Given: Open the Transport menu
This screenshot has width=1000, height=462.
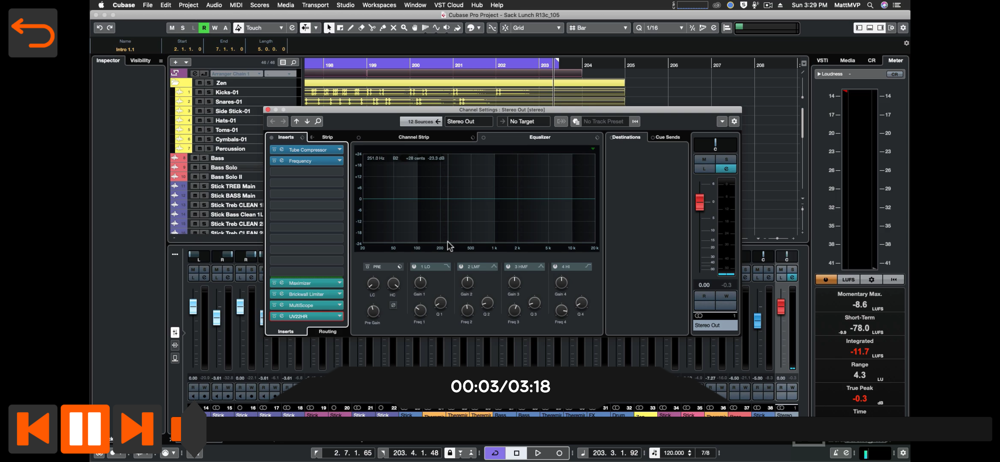Looking at the screenshot, I should click(x=315, y=4).
